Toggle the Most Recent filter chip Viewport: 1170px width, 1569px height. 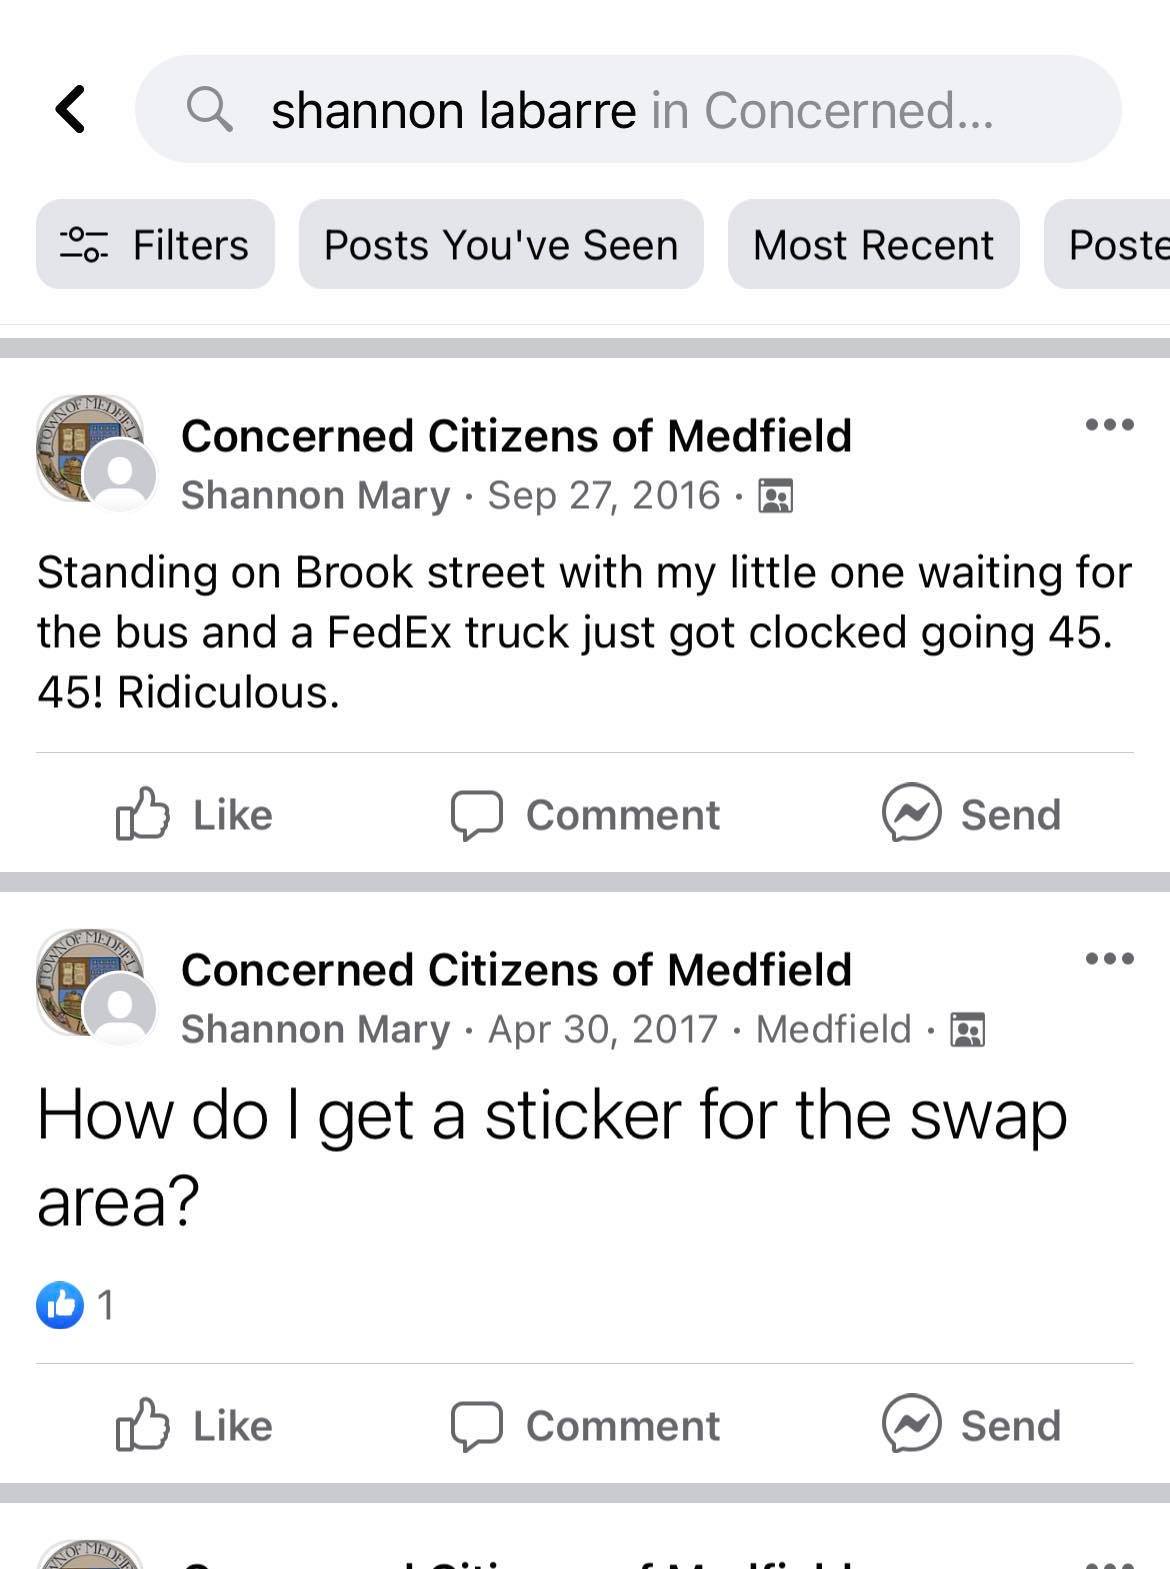click(873, 245)
